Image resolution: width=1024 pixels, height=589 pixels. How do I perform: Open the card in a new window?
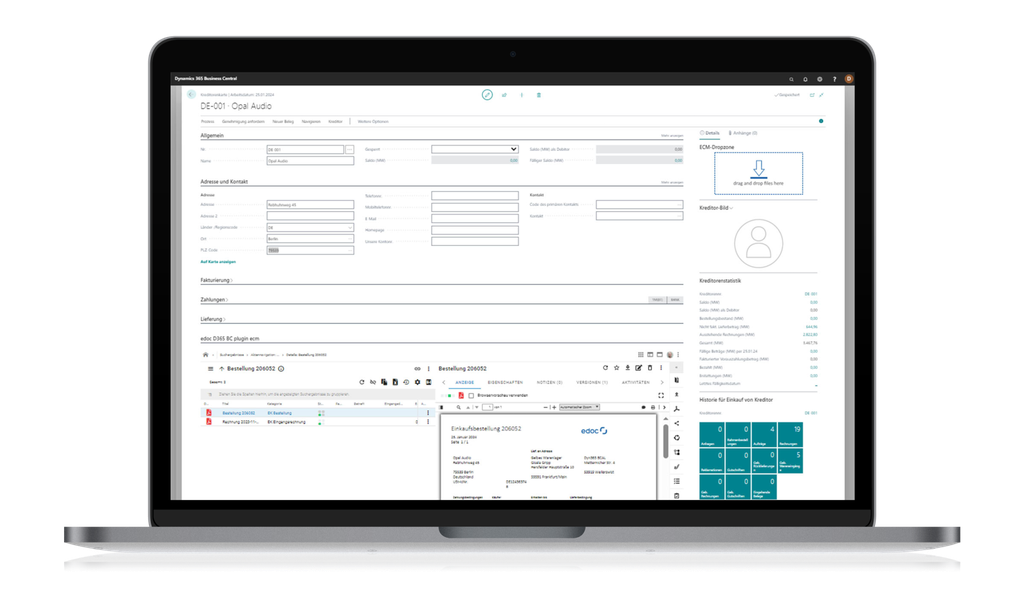pyautogui.click(x=812, y=95)
